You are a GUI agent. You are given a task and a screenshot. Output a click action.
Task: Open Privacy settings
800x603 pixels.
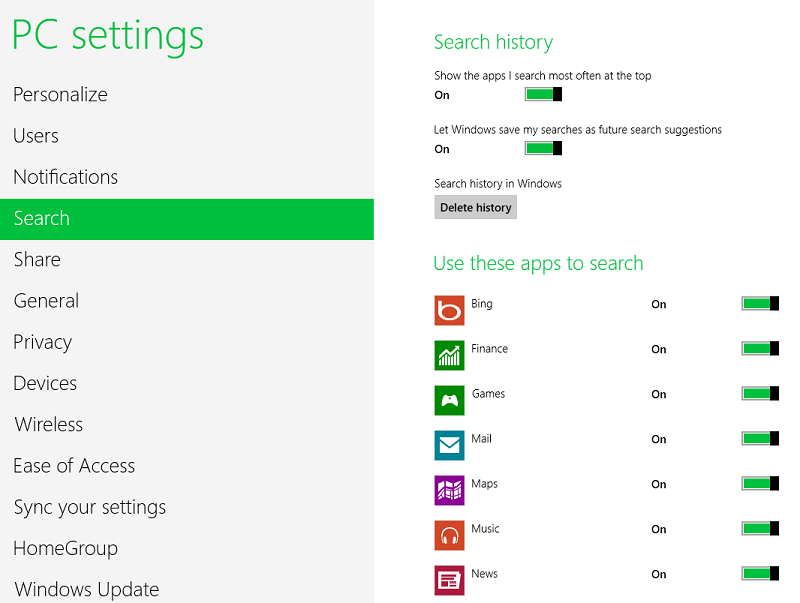[x=187, y=342]
